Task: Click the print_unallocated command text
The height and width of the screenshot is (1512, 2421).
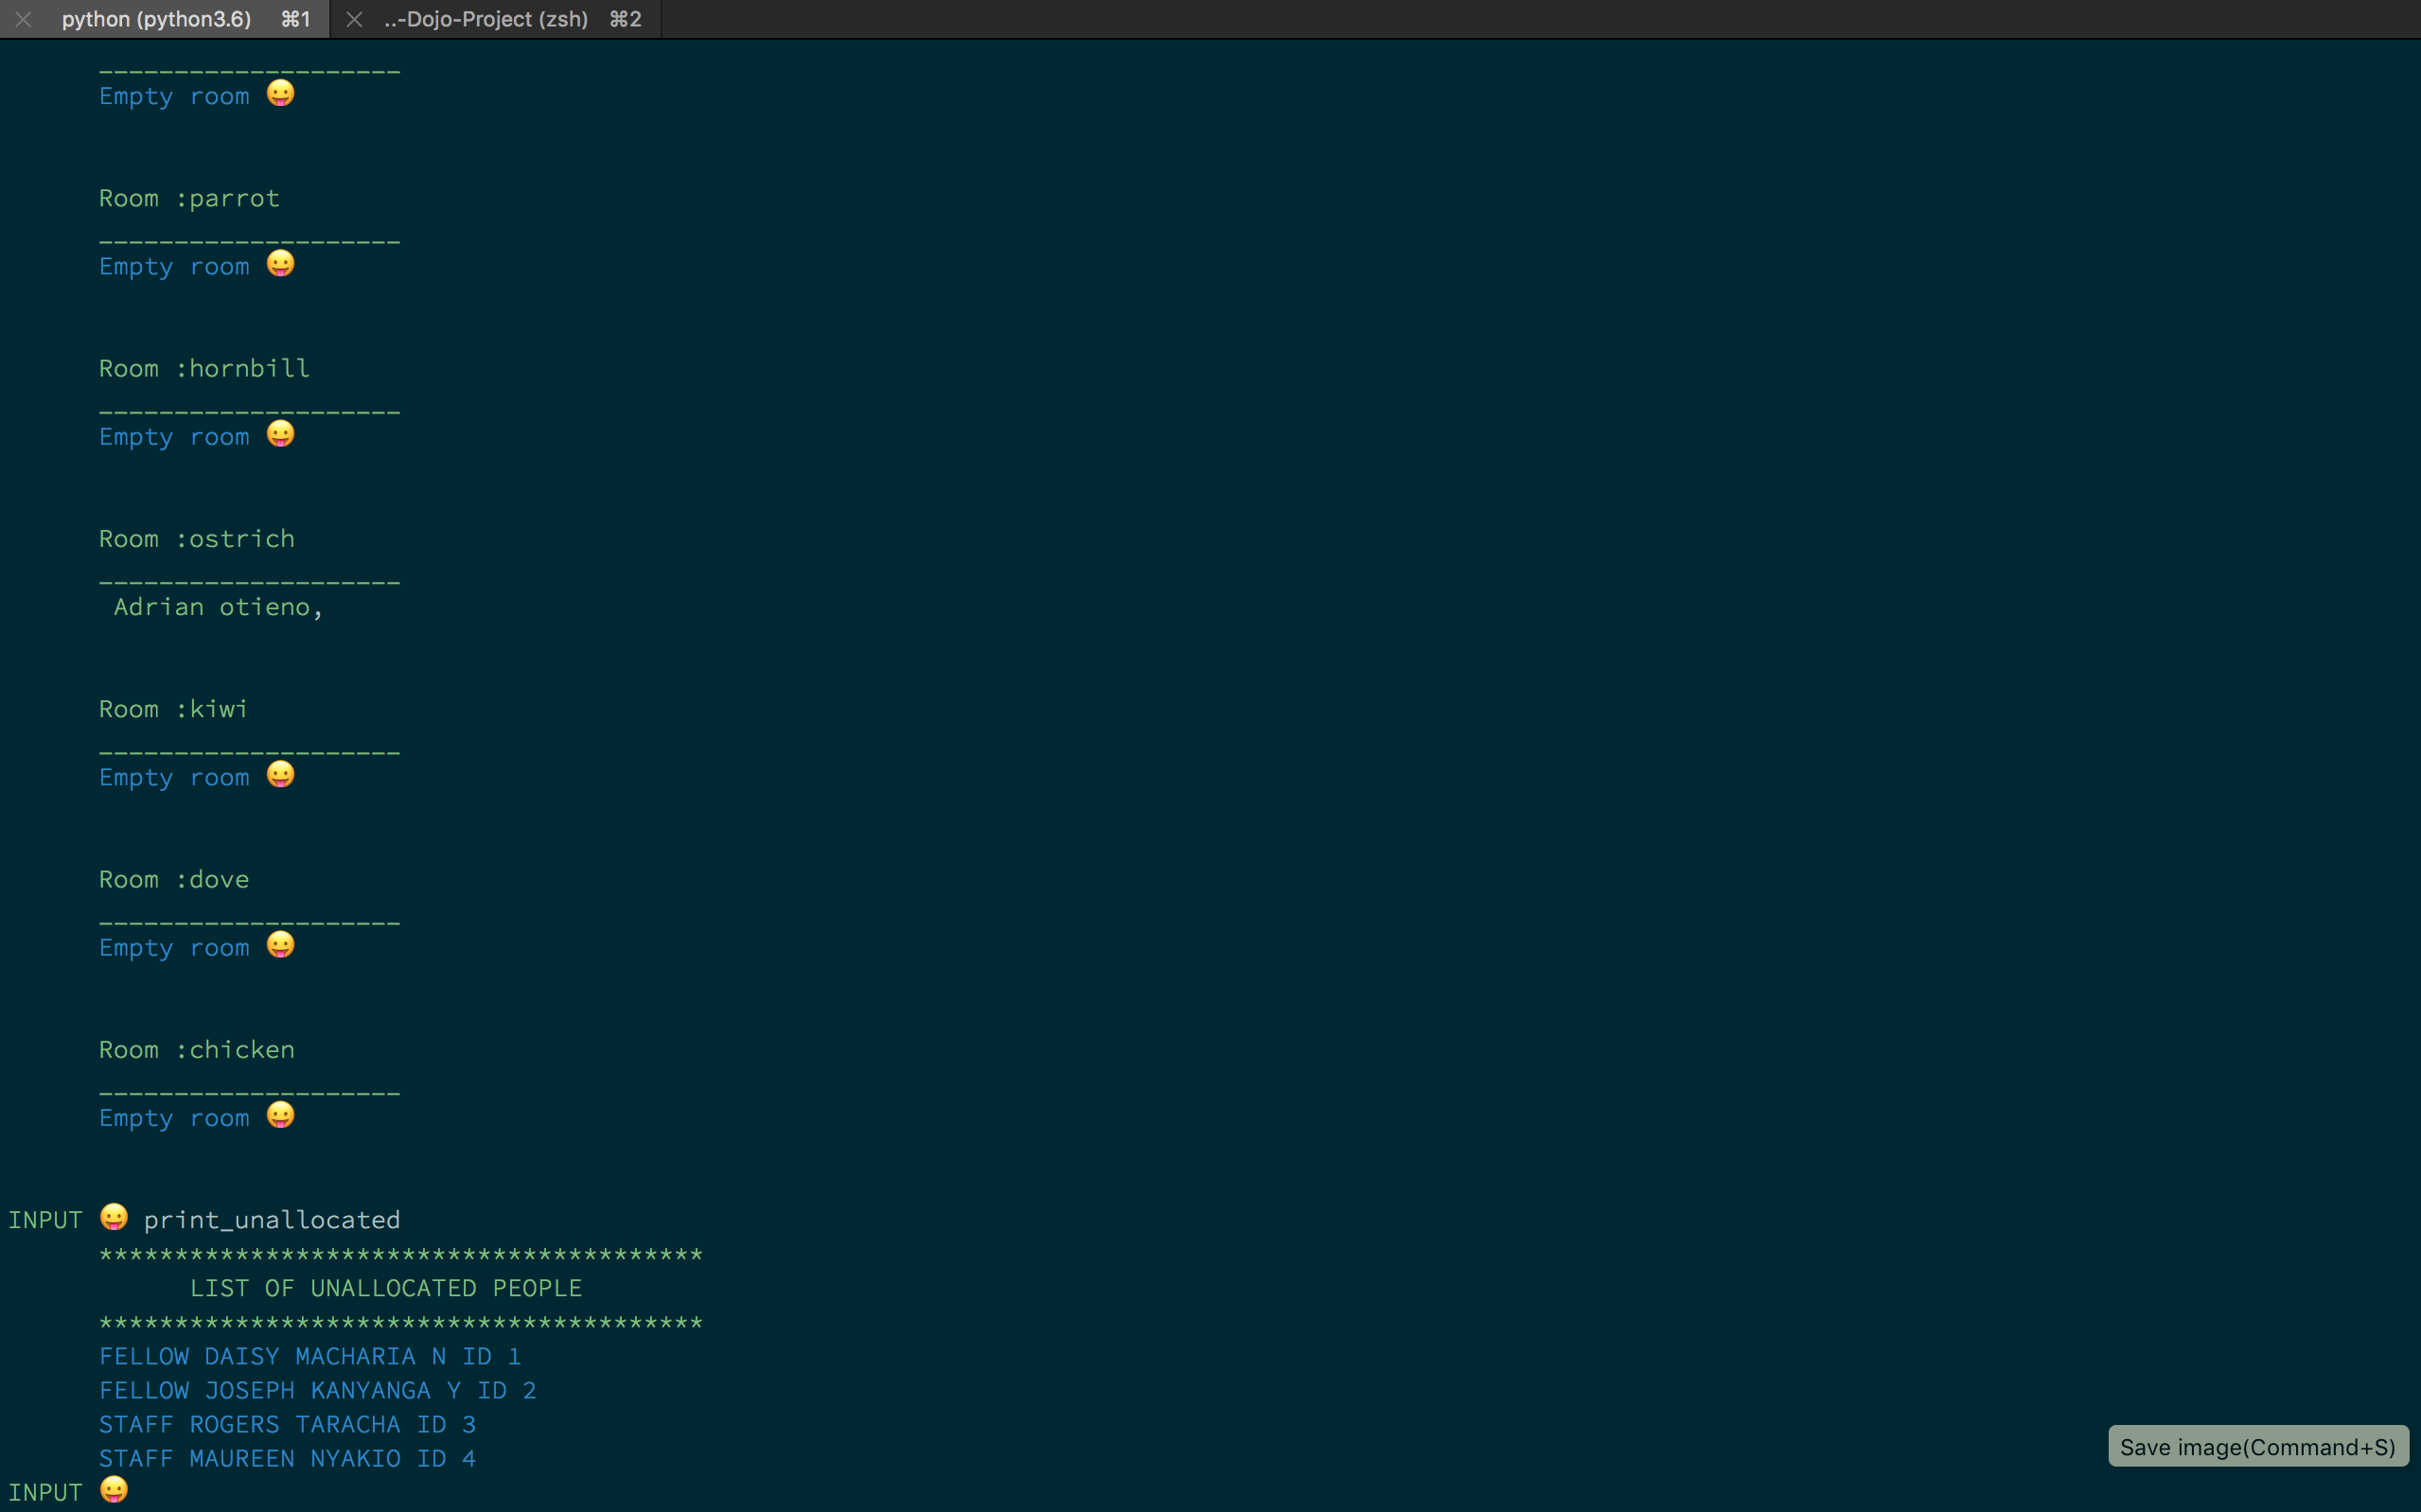Action: [271, 1220]
